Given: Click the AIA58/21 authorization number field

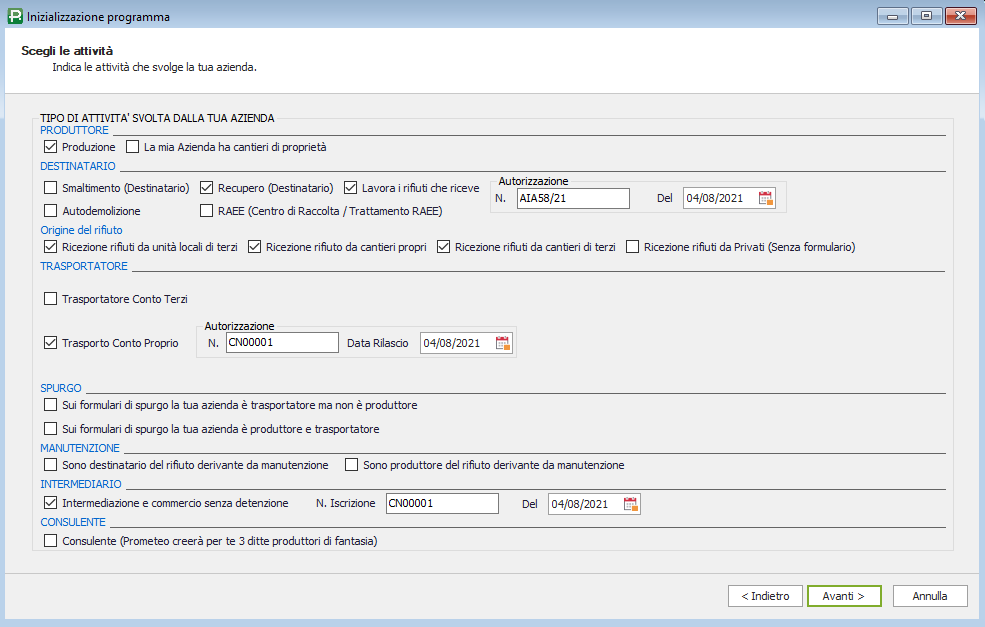Looking at the screenshot, I should tap(572, 198).
